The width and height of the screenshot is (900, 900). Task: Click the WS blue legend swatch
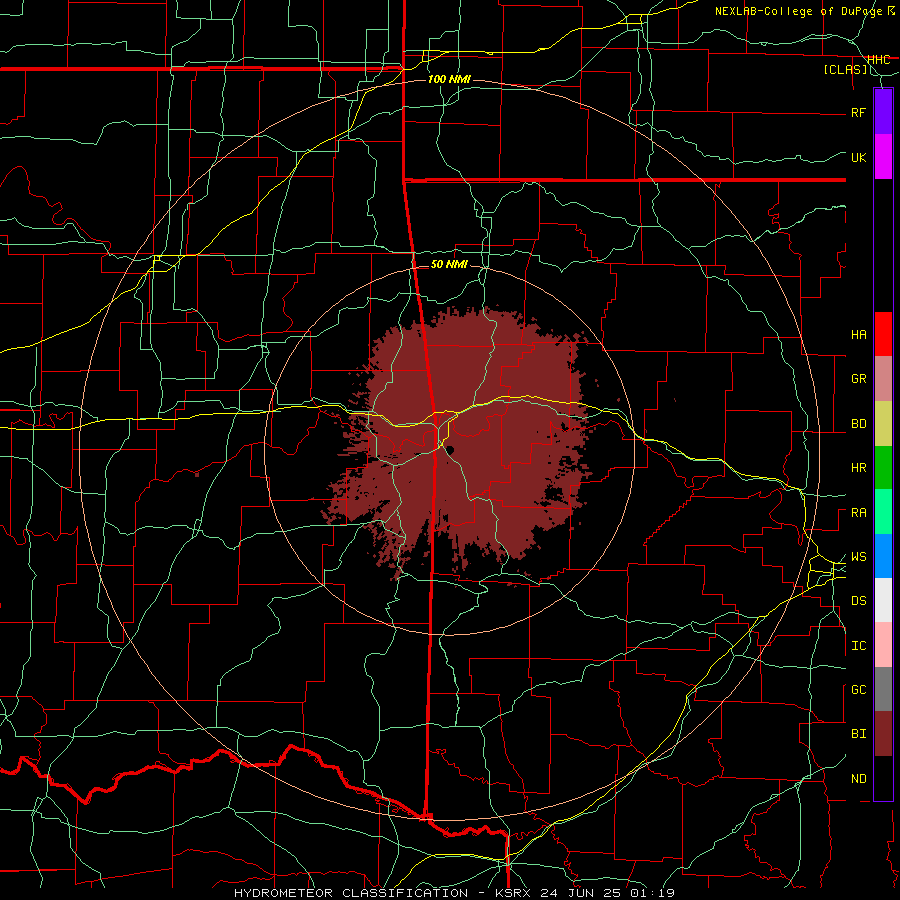pyautogui.click(x=883, y=556)
